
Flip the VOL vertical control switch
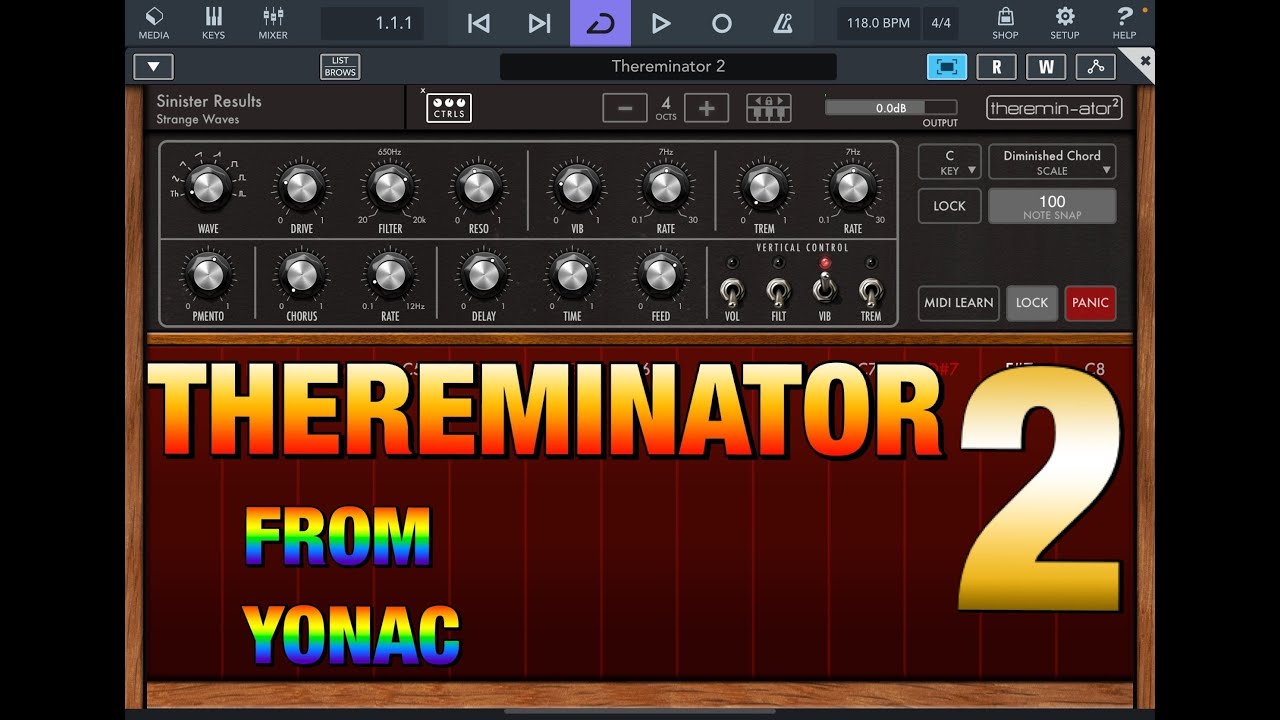coord(732,290)
